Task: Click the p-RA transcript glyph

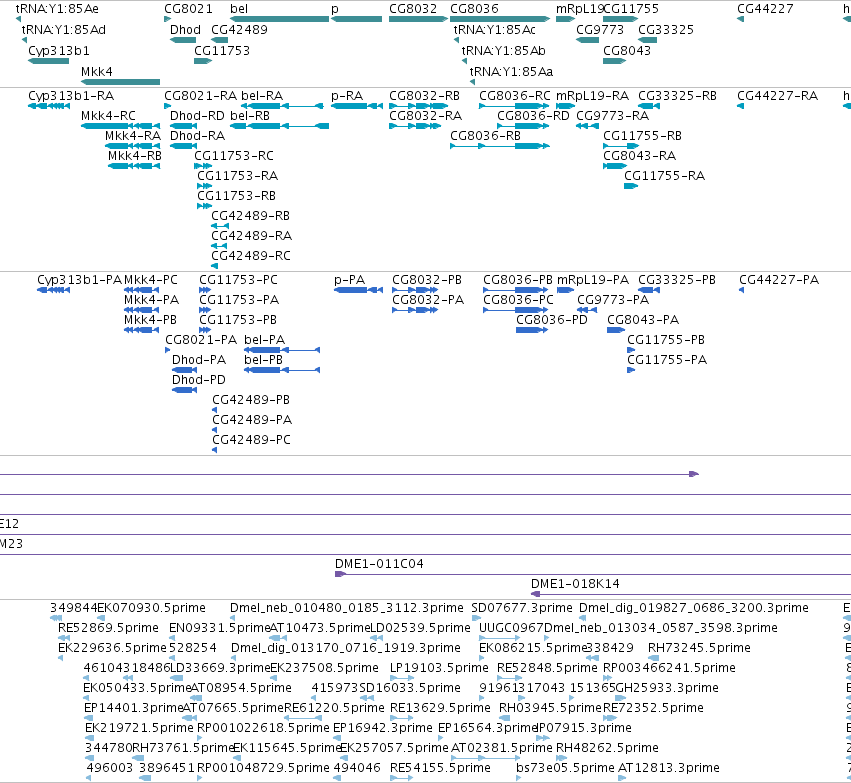Action: [357, 106]
